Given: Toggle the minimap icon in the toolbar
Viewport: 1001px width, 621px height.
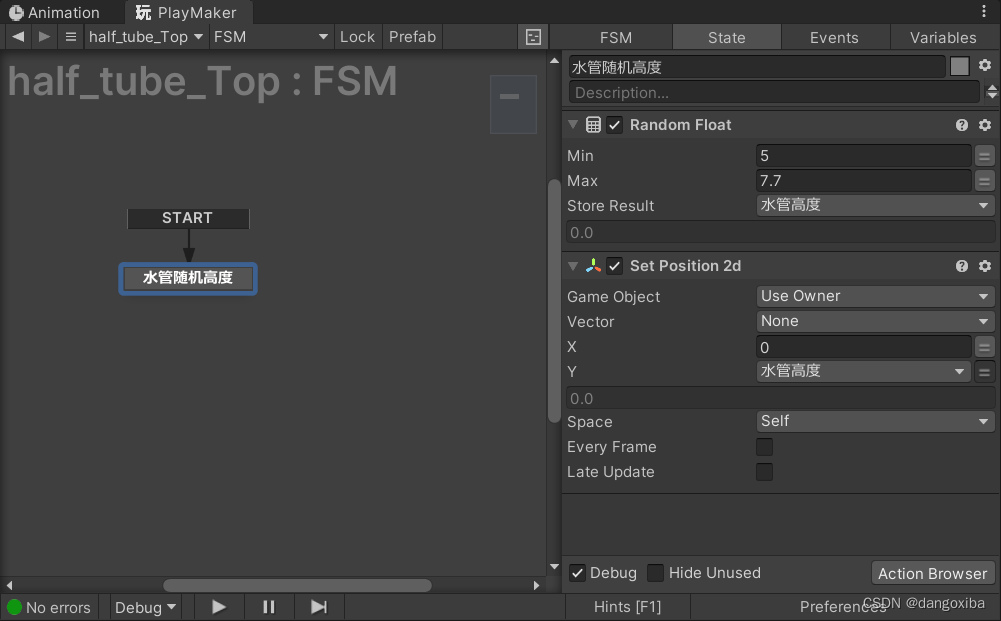Looking at the screenshot, I should (533, 37).
